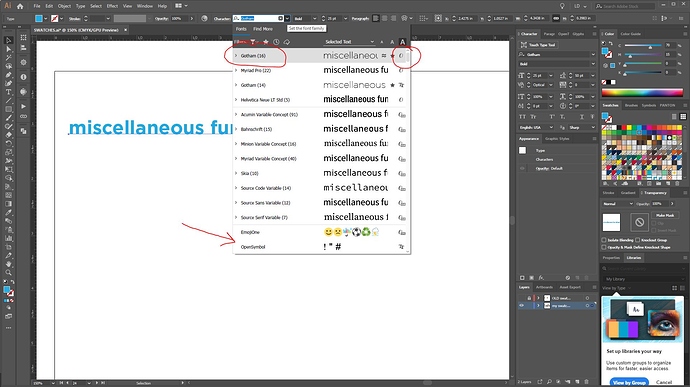Select largest sample text size icon
This screenshot has width=690, height=387.
[x=402, y=42]
